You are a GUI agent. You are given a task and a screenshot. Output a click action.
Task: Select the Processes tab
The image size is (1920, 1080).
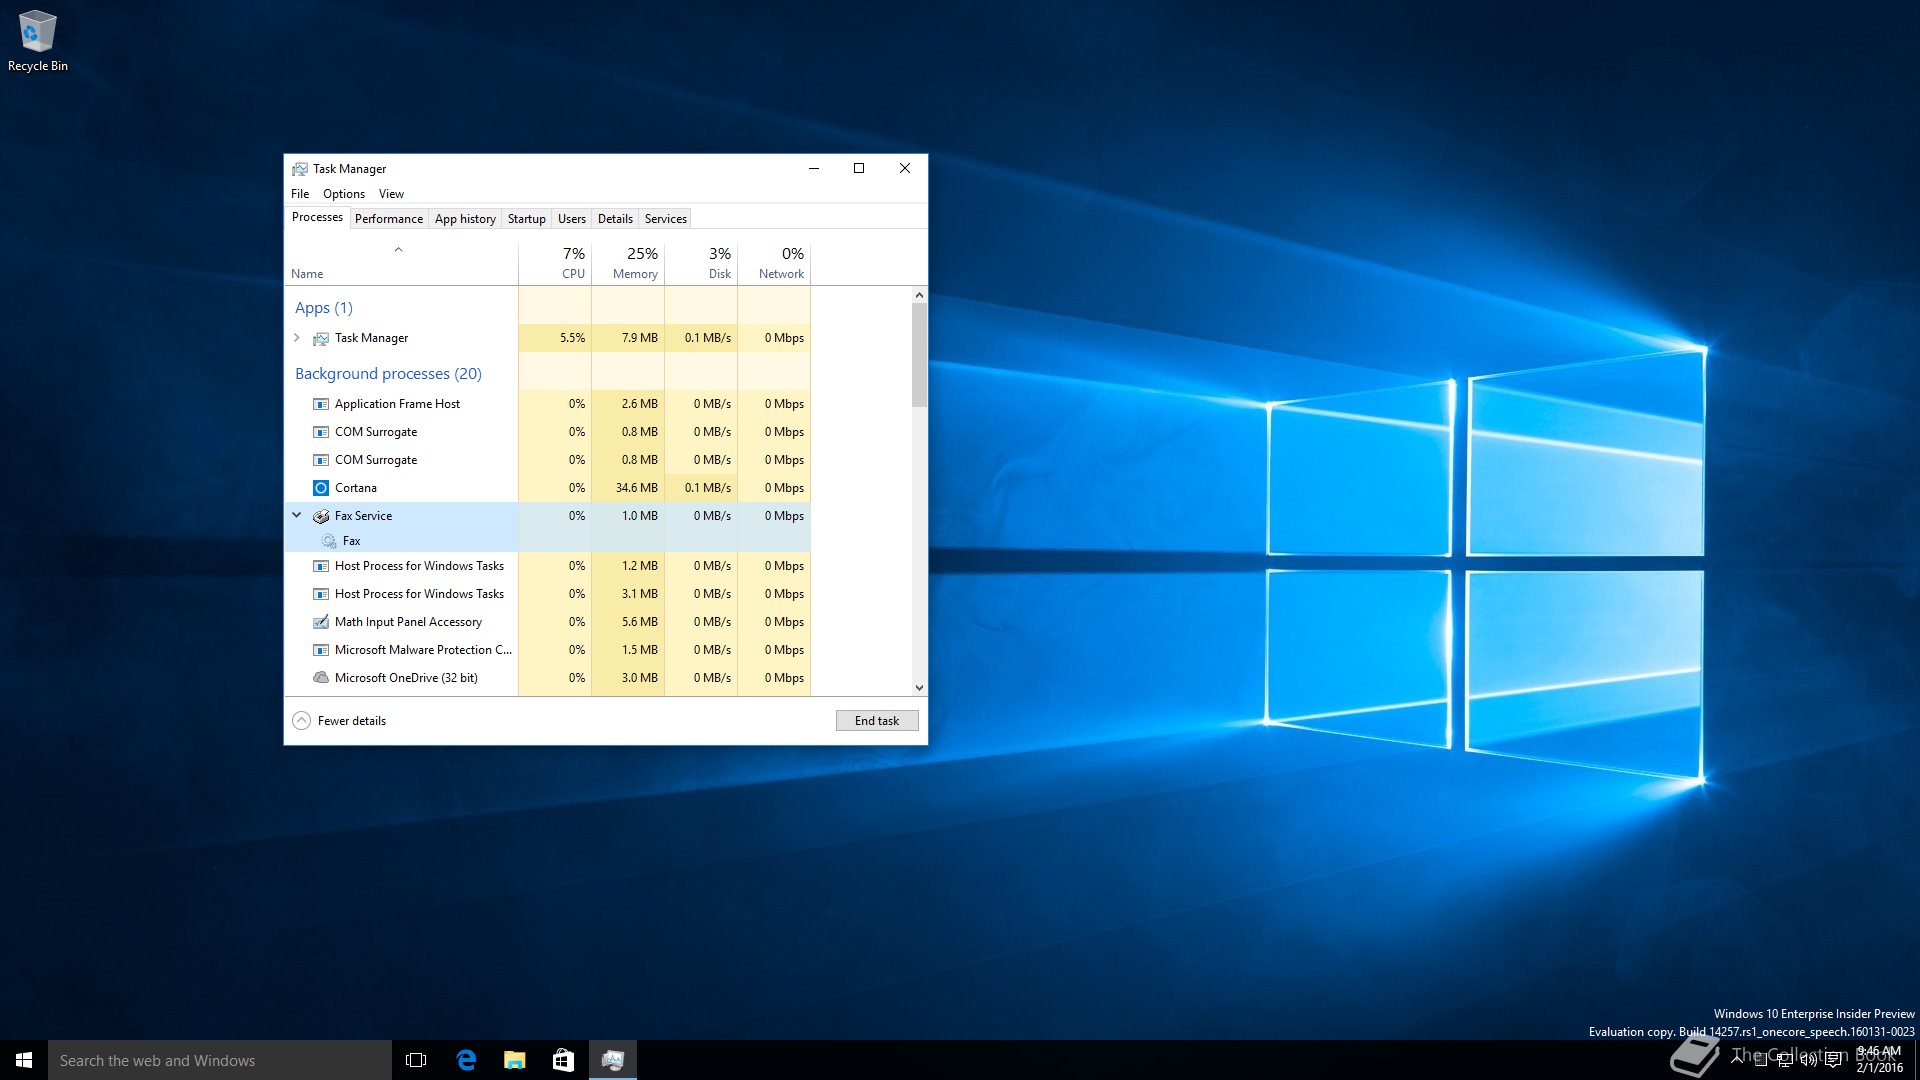point(317,217)
